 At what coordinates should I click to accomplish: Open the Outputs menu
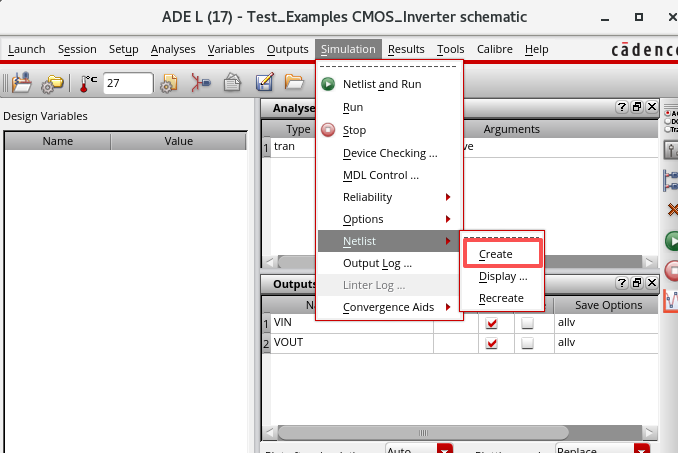click(x=288, y=49)
